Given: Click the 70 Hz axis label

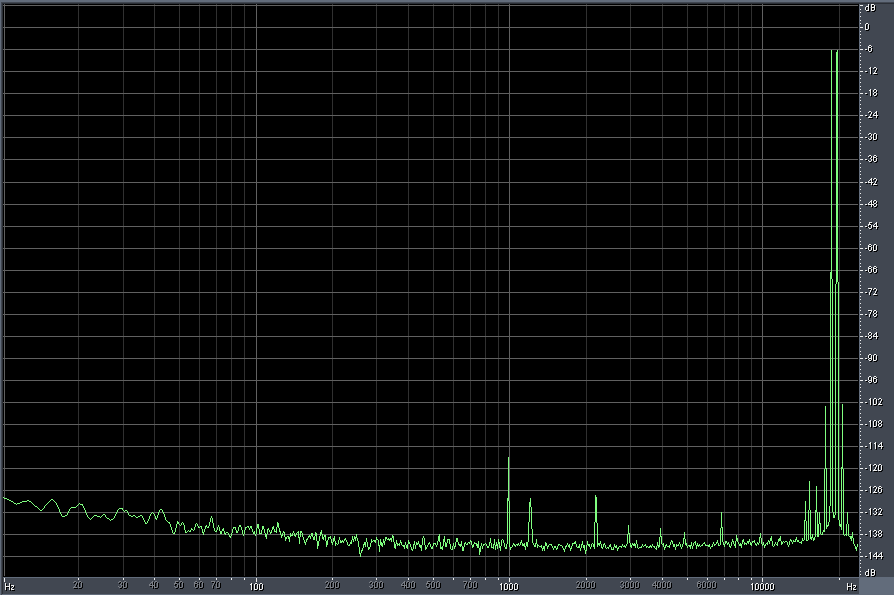Looking at the screenshot, I should [x=216, y=584].
